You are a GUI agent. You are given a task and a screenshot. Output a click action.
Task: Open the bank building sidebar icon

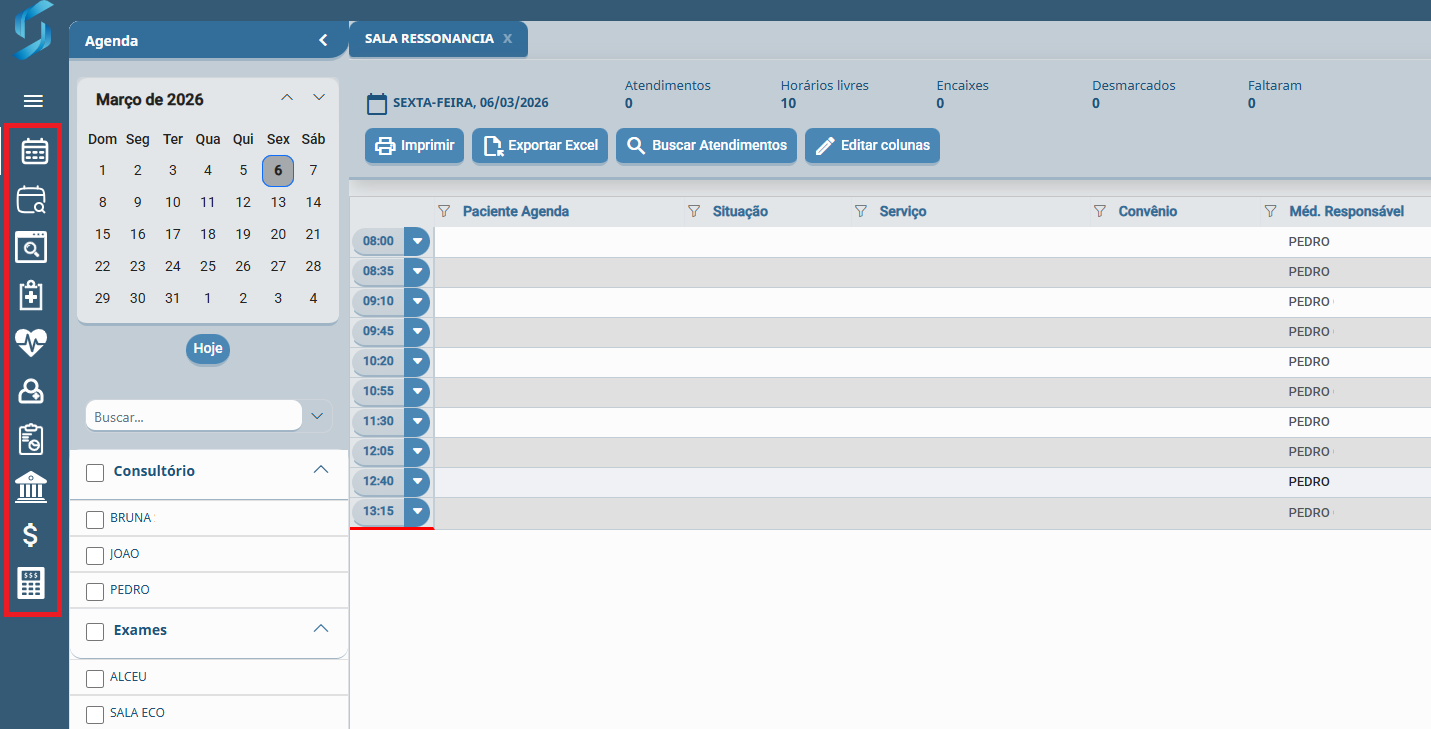[32, 488]
